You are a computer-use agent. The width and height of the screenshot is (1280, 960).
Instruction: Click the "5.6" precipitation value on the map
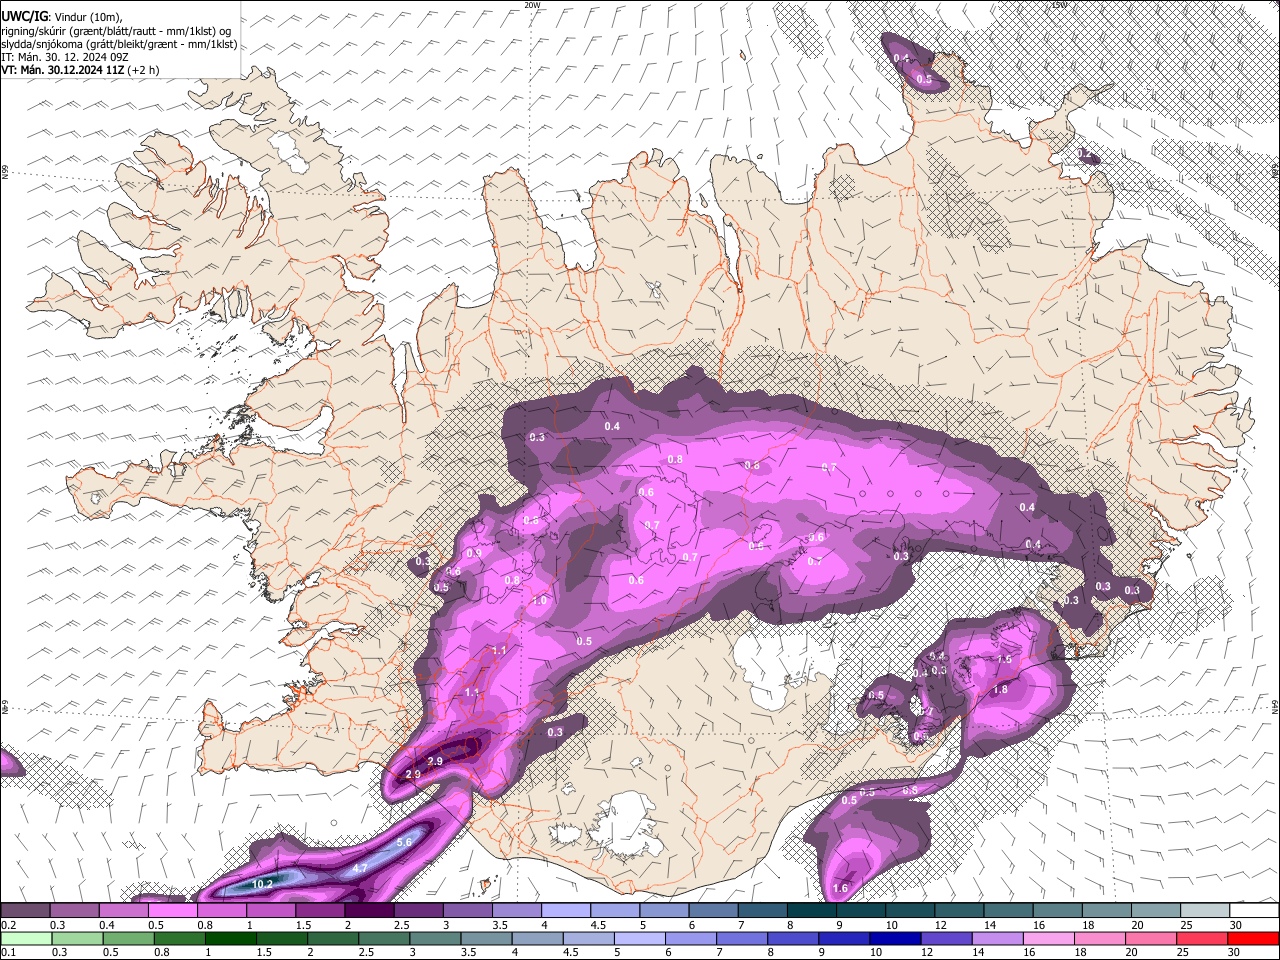coord(404,842)
